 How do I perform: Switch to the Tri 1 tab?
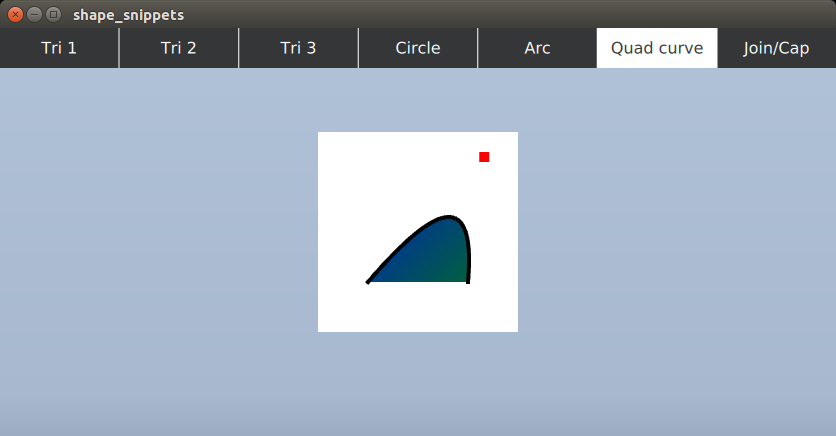[x=59, y=48]
